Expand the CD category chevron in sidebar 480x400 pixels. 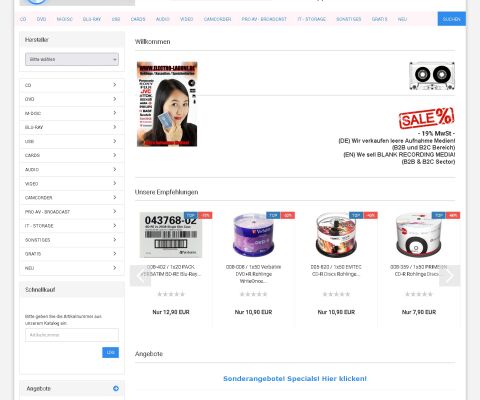(x=114, y=85)
